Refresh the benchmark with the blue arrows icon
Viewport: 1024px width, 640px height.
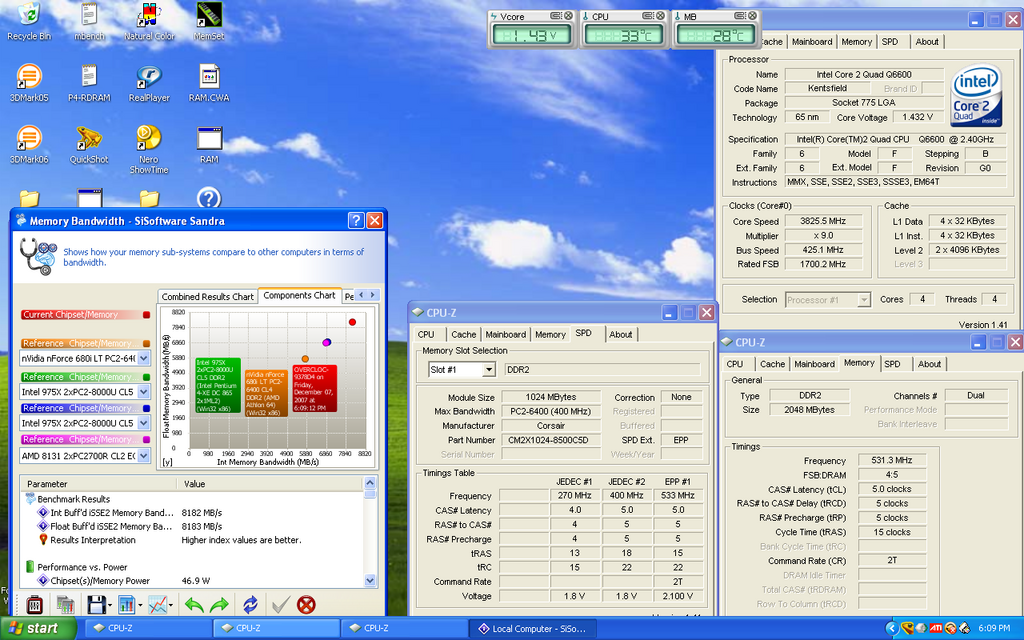coord(250,605)
